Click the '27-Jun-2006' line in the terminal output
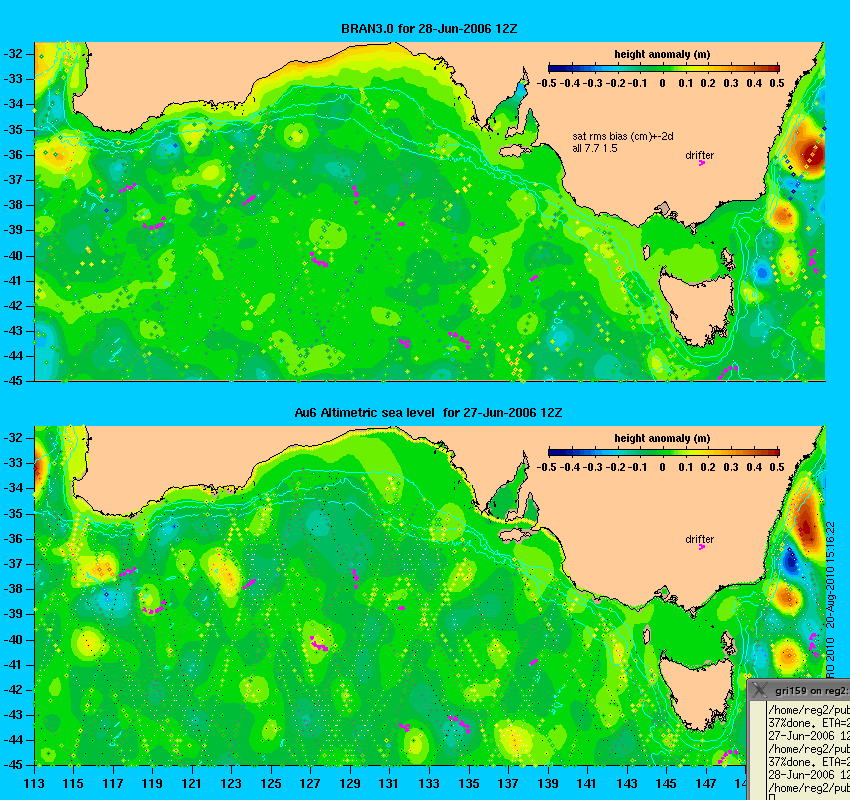This screenshot has height=800, width=850. point(809,736)
